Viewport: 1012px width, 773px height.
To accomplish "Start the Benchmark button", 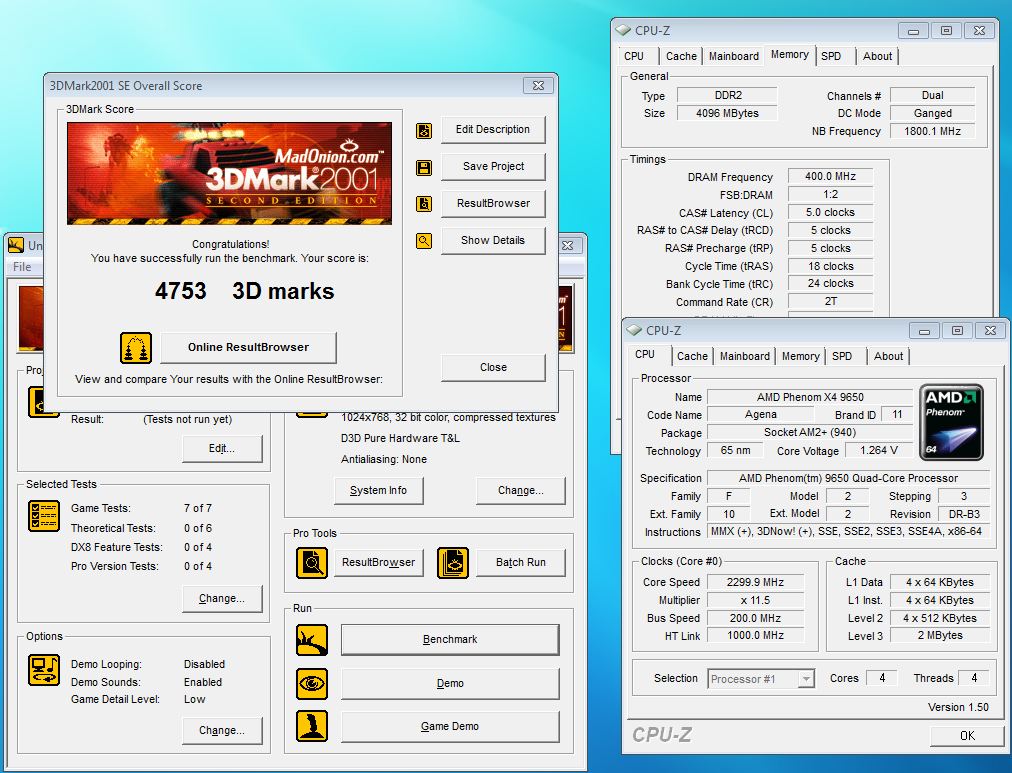I will coord(450,639).
